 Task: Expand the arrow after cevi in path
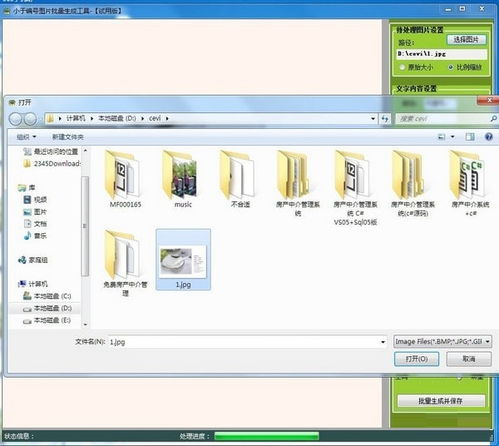[167, 118]
